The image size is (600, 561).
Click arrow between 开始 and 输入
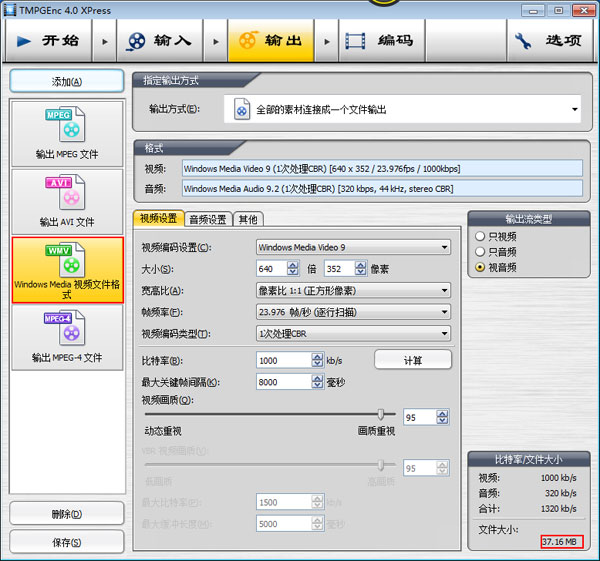(104, 41)
